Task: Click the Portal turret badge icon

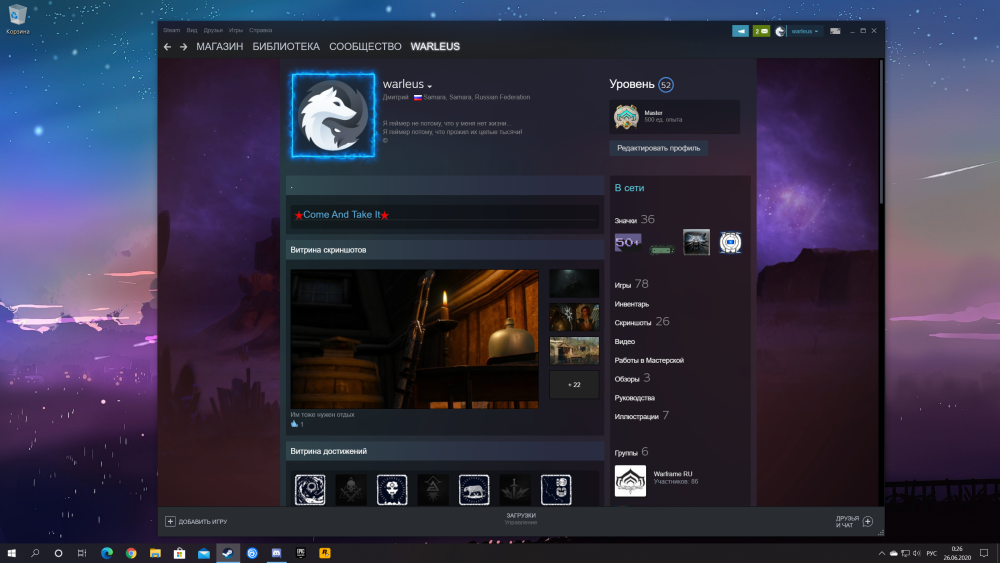Action: [730, 242]
